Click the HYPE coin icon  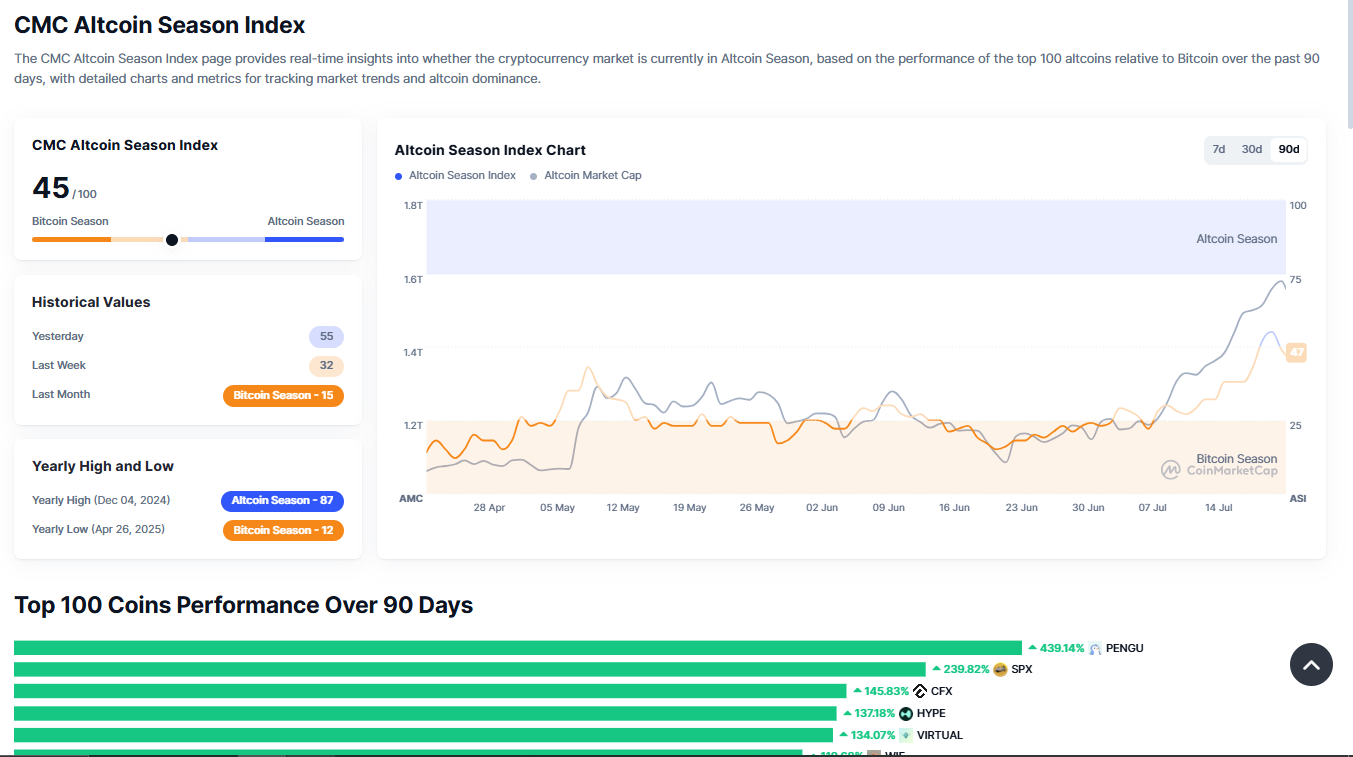(x=906, y=713)
